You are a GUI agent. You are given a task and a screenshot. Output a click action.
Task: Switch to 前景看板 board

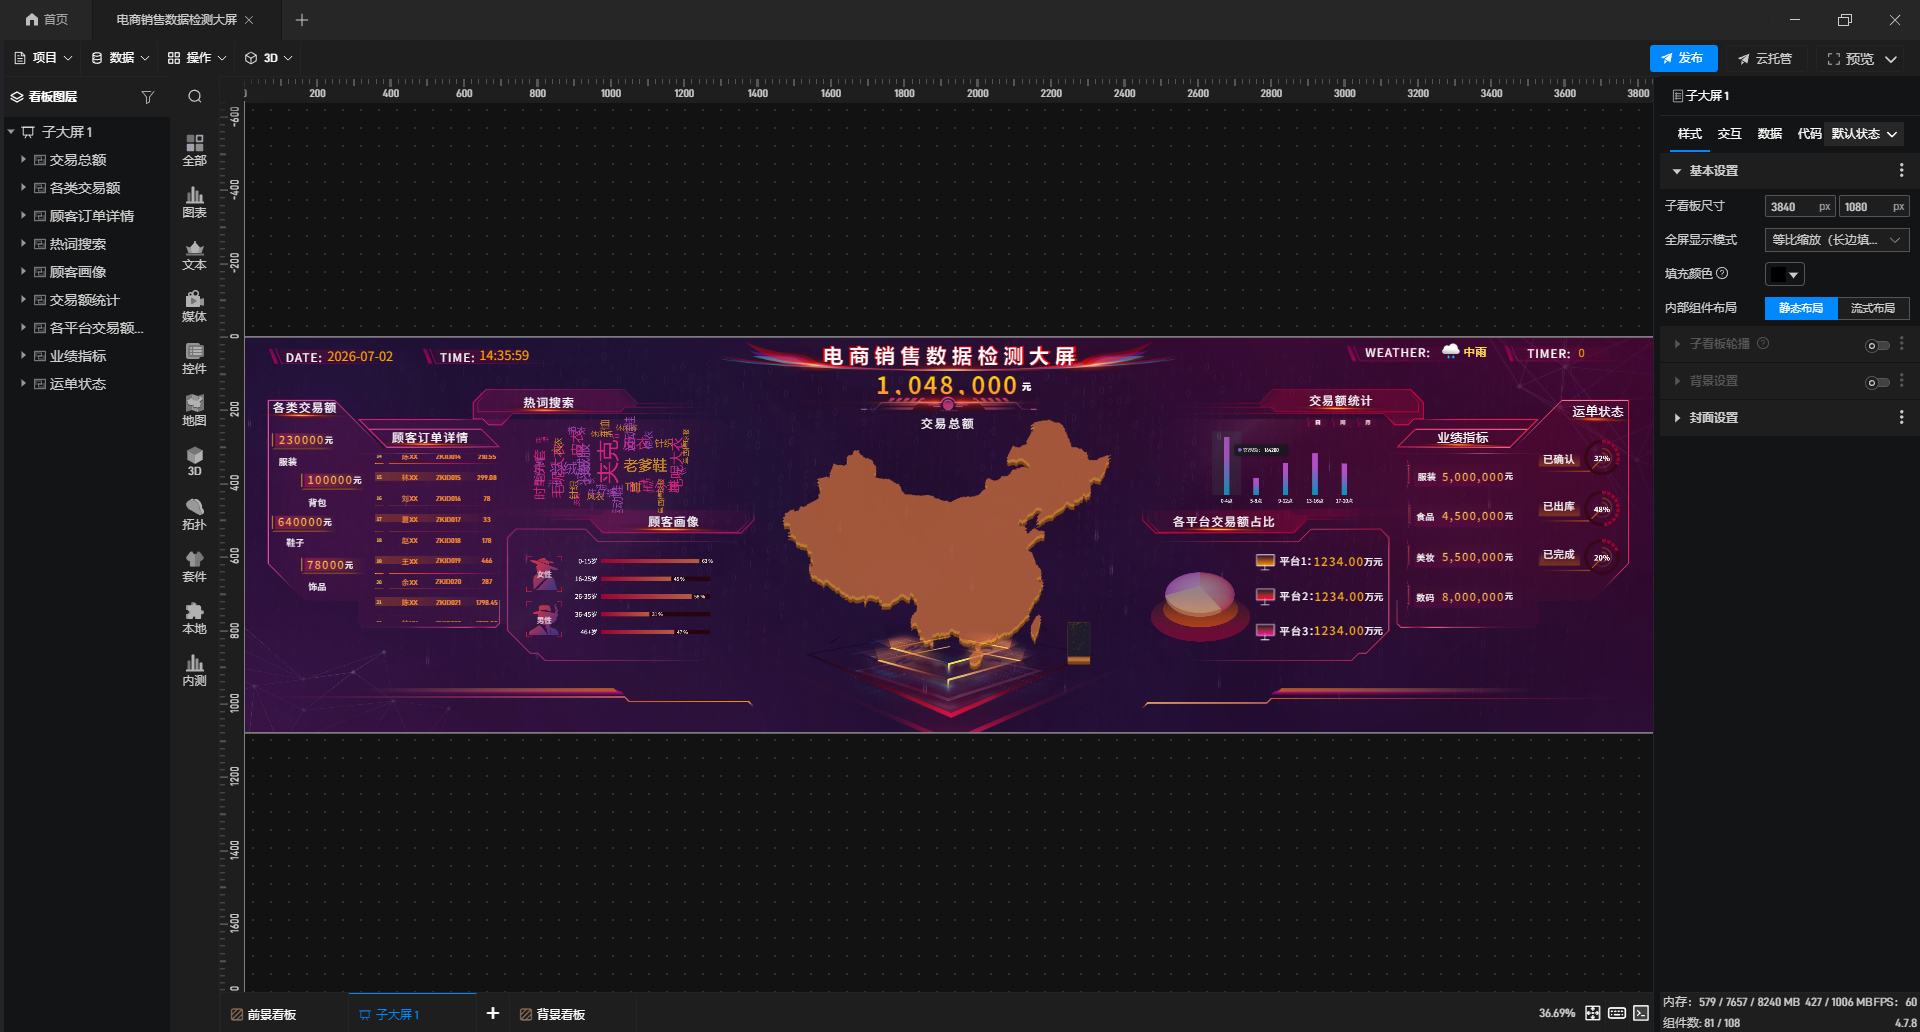[x=264, y=1014]
